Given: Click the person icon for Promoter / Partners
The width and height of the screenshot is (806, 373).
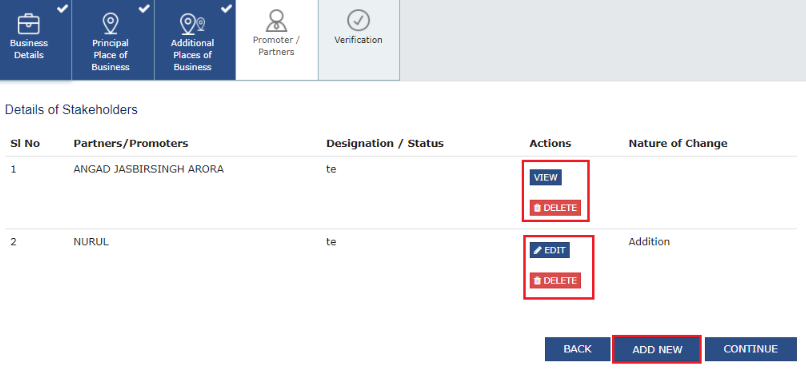Looking at the screenshot, I should click(x=276, y=21).
